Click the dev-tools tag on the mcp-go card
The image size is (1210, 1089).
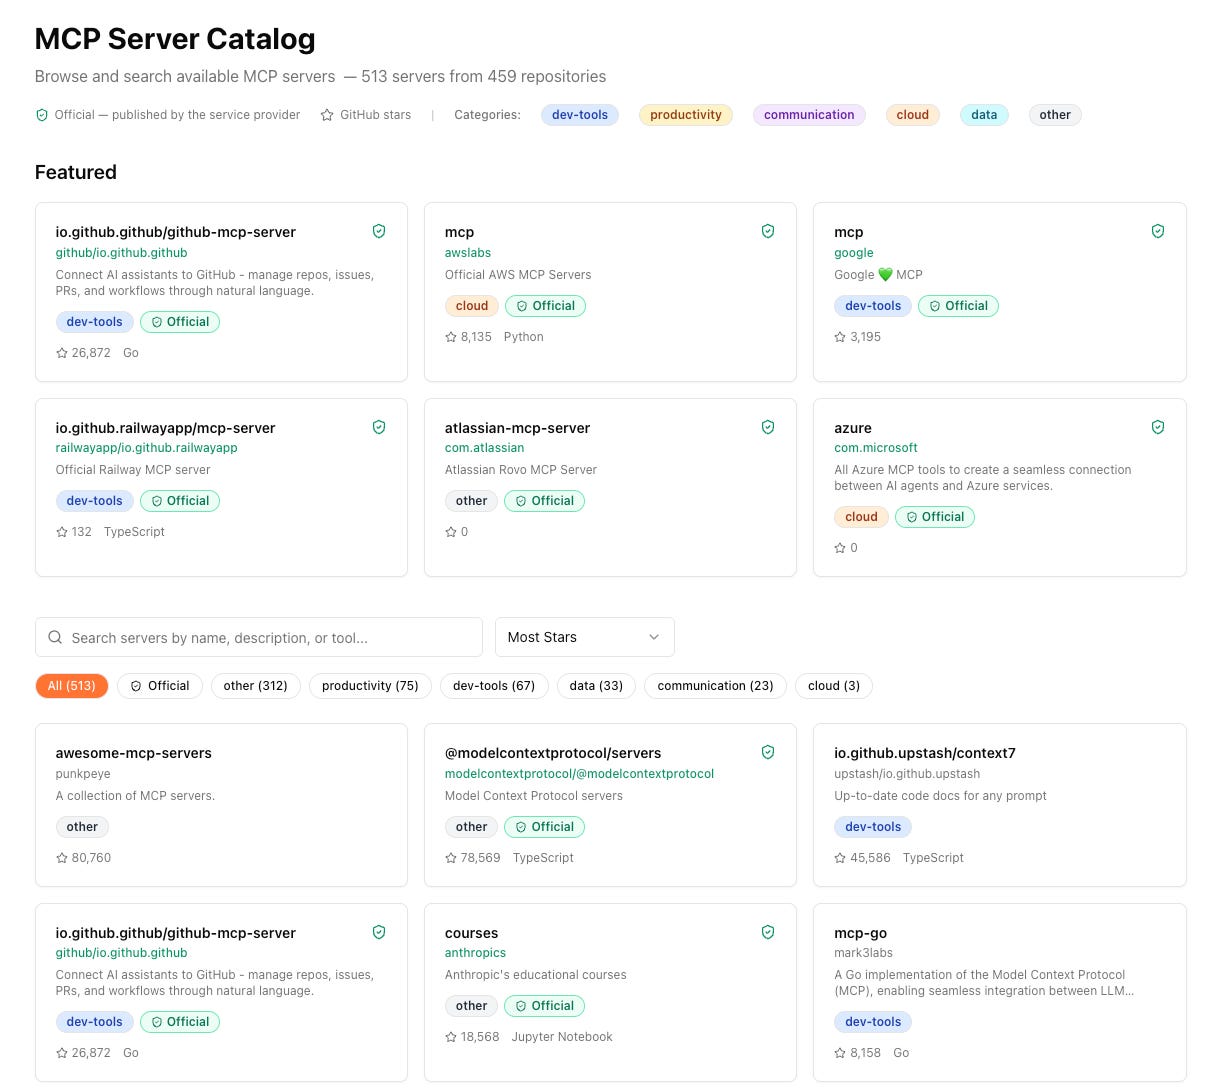873,1022
